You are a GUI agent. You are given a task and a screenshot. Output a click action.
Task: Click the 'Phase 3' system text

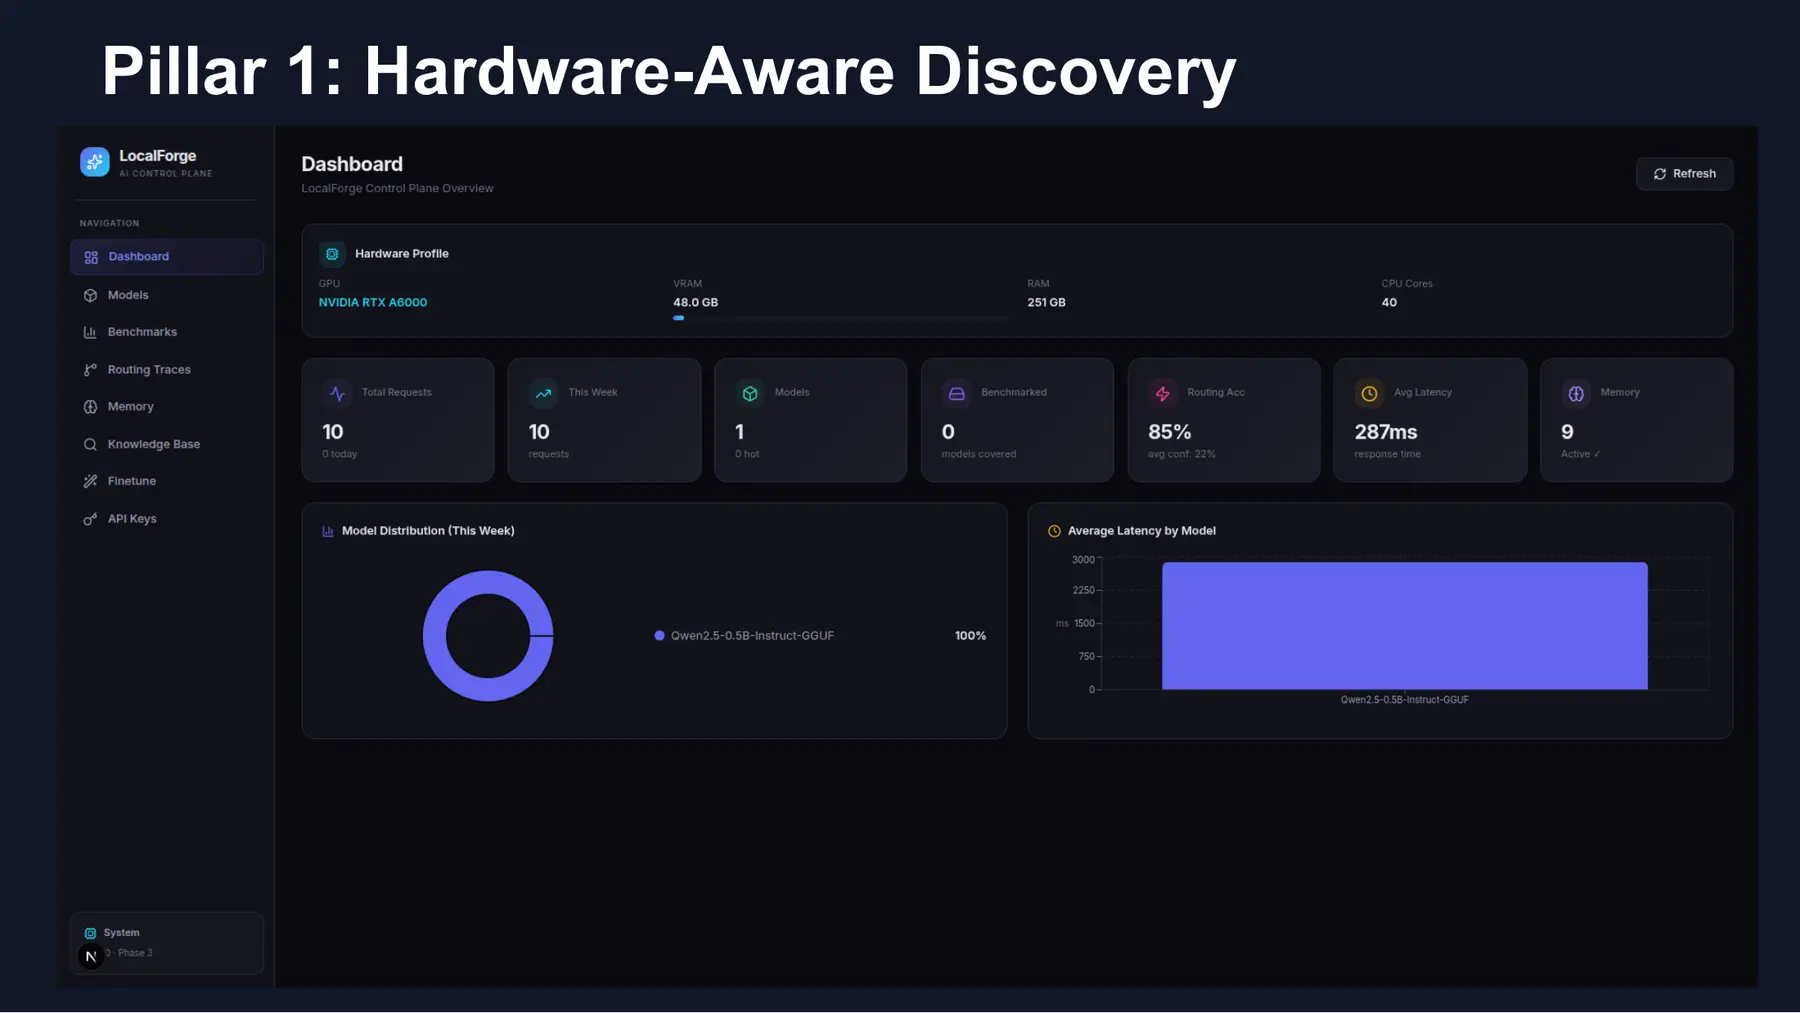coord(135,953)
